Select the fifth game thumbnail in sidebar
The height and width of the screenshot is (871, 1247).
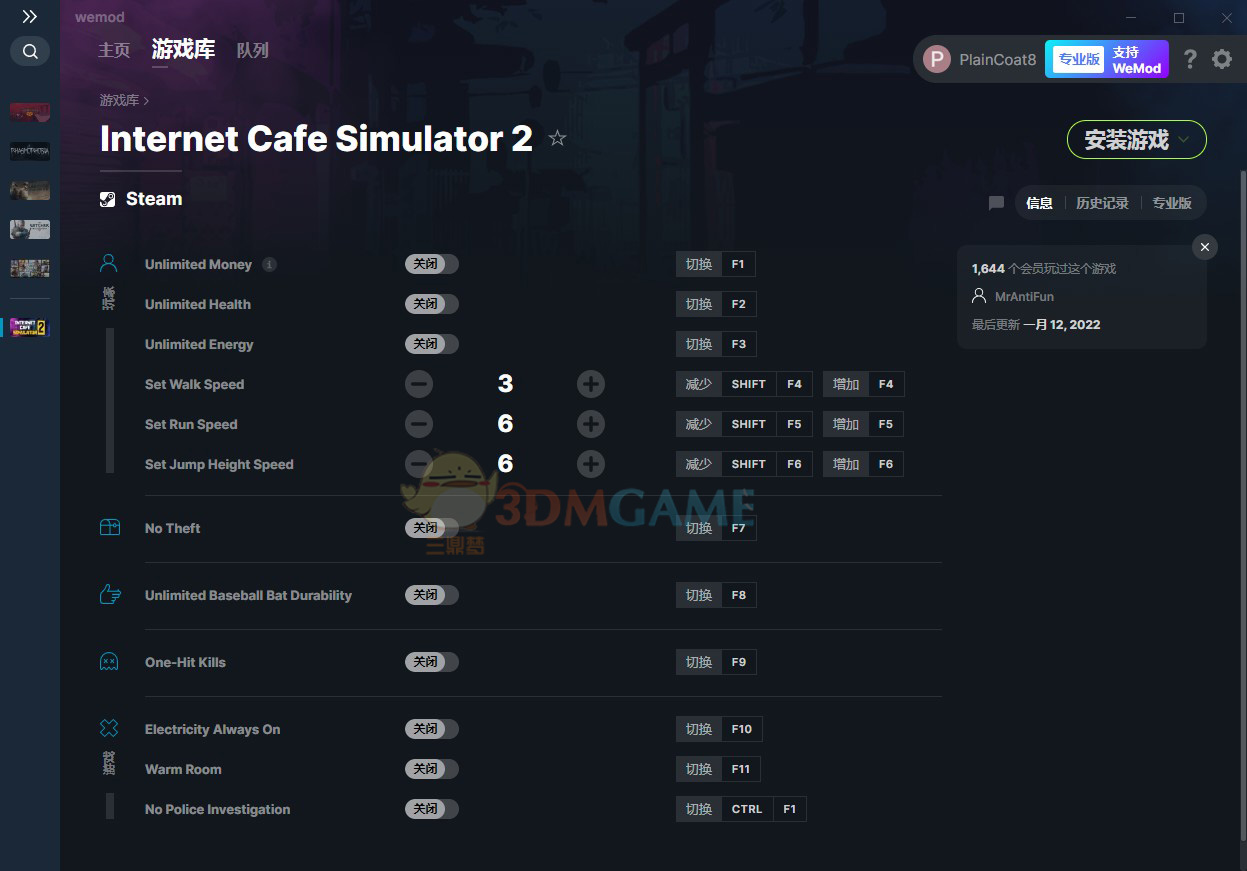click(30, 268)
